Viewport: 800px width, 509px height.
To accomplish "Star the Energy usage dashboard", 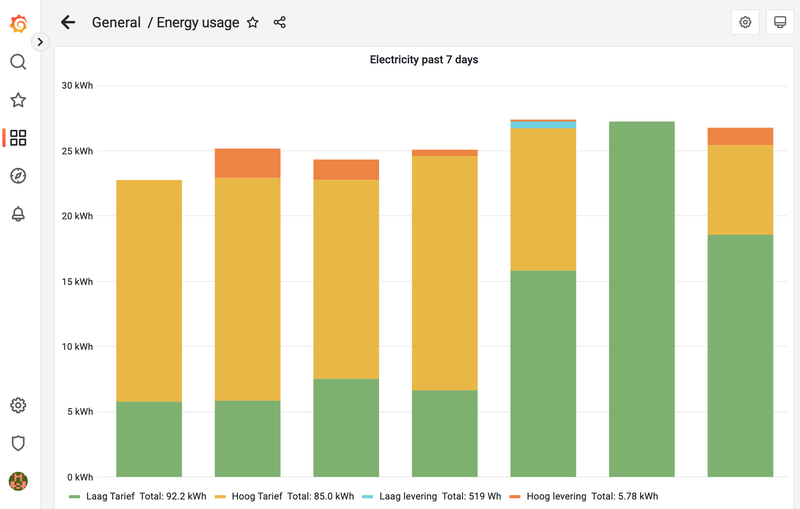I will pyautogui.click(x=253, y=22).
